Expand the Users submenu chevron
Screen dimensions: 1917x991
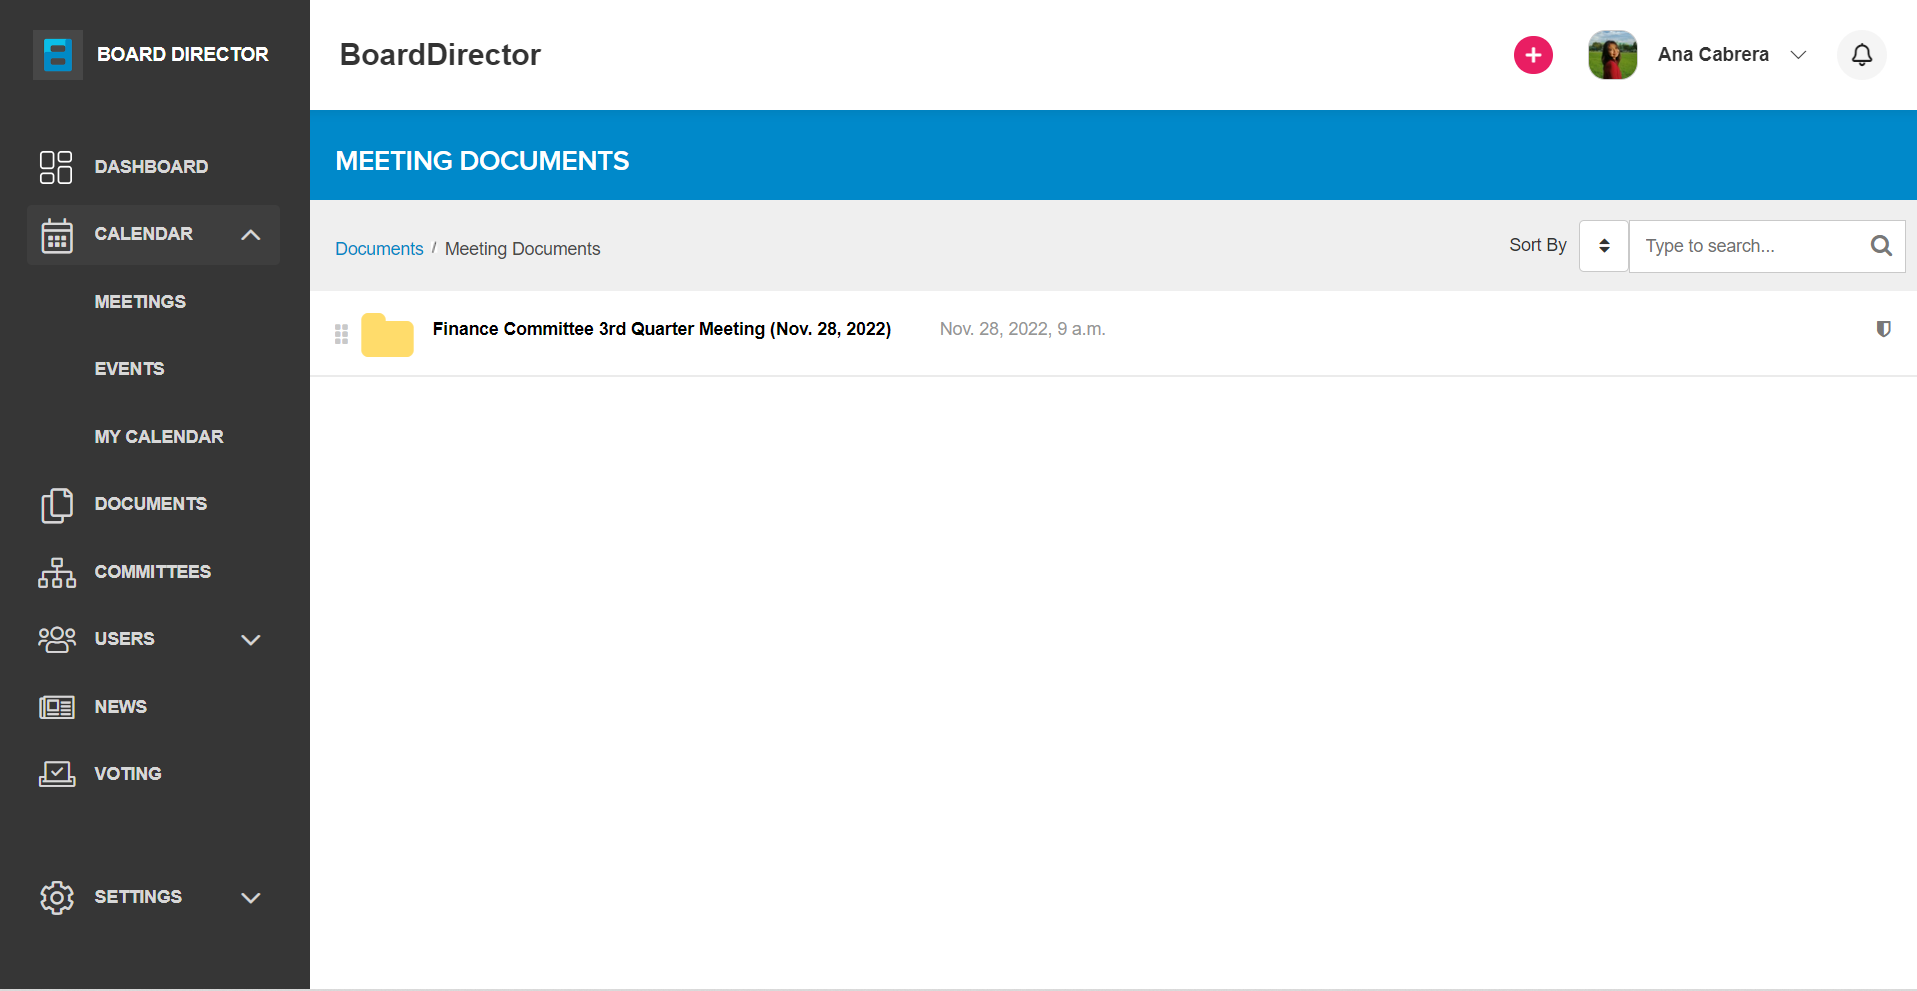(x=251, y=640)
